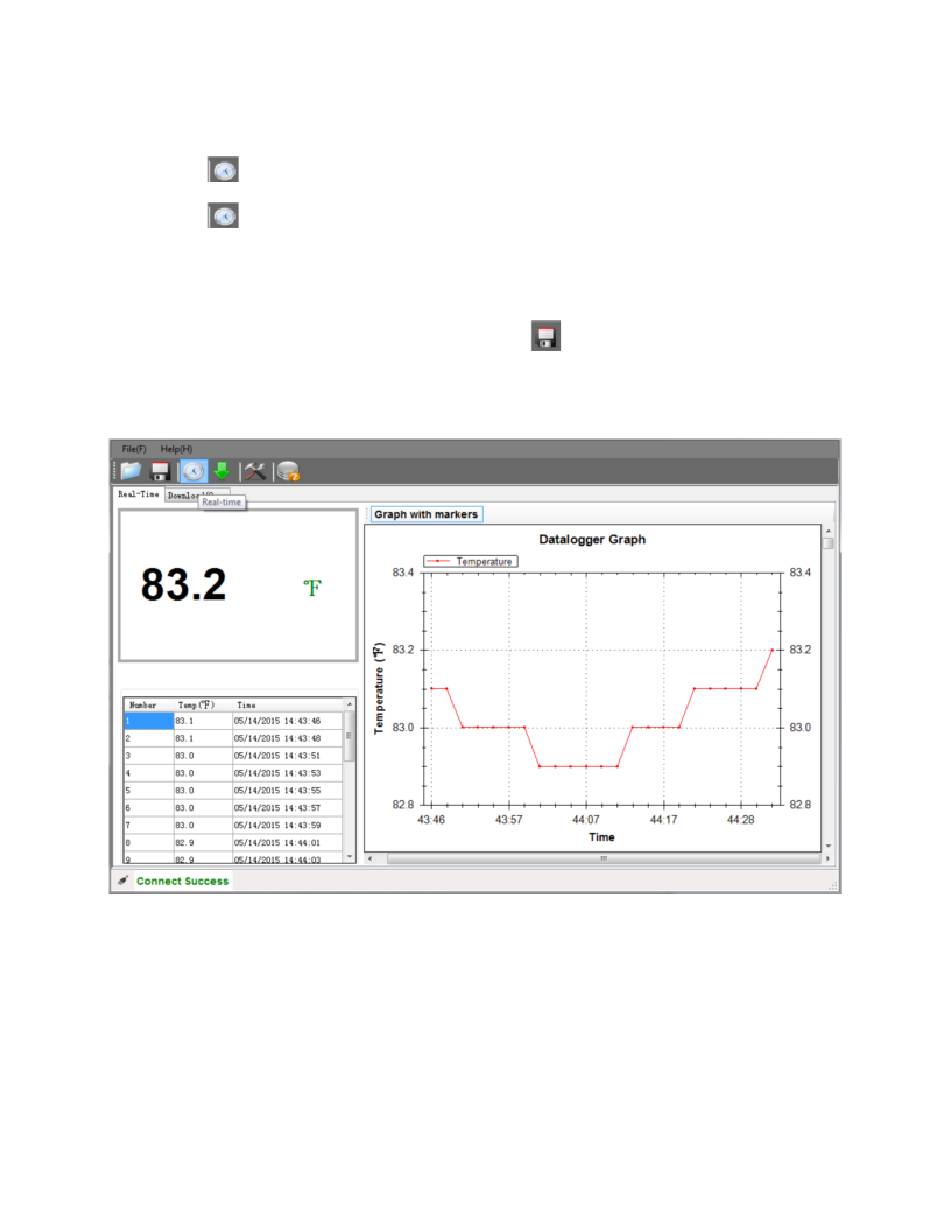Click the 44:07 label on the time axis

point(586,820)
